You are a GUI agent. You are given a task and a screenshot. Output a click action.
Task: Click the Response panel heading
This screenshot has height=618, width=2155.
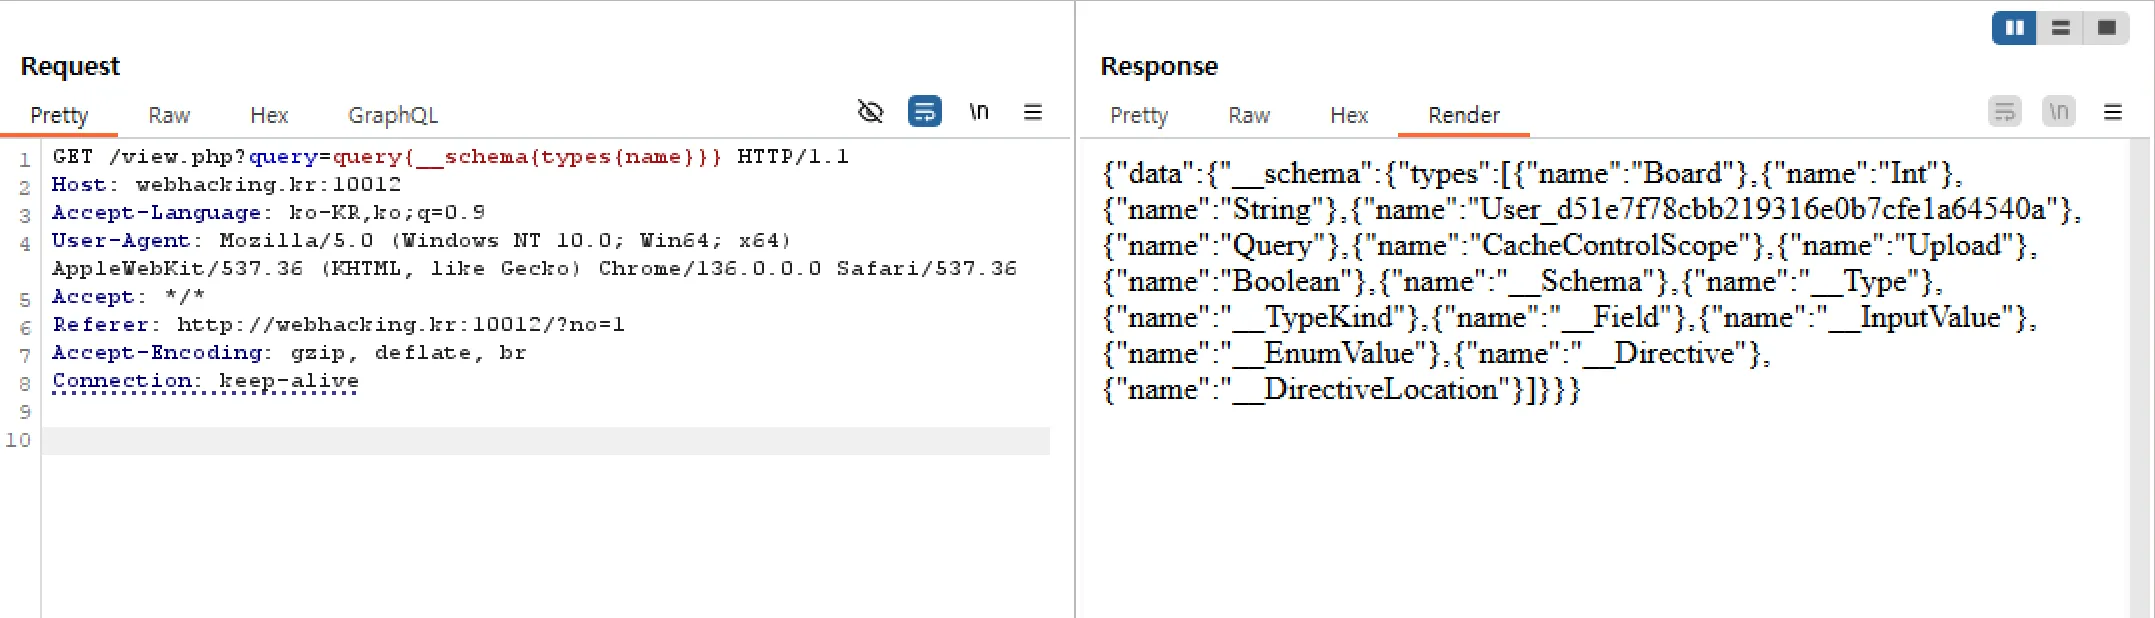(1159, 66)
